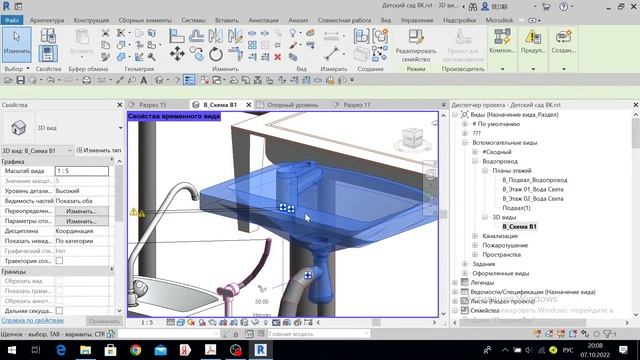Click Изменить тип (Edit Type) button
640x360 pixels.
[99, 150]
